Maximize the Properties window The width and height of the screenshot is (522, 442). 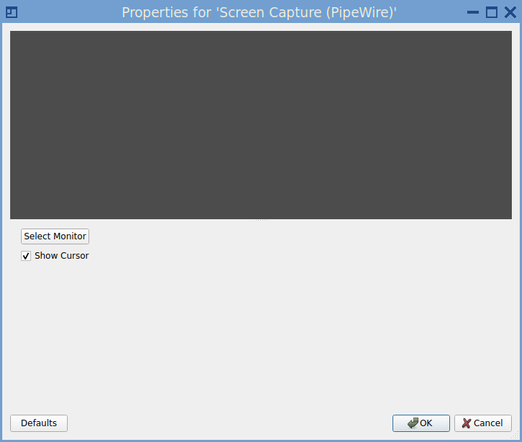[492, 13]
